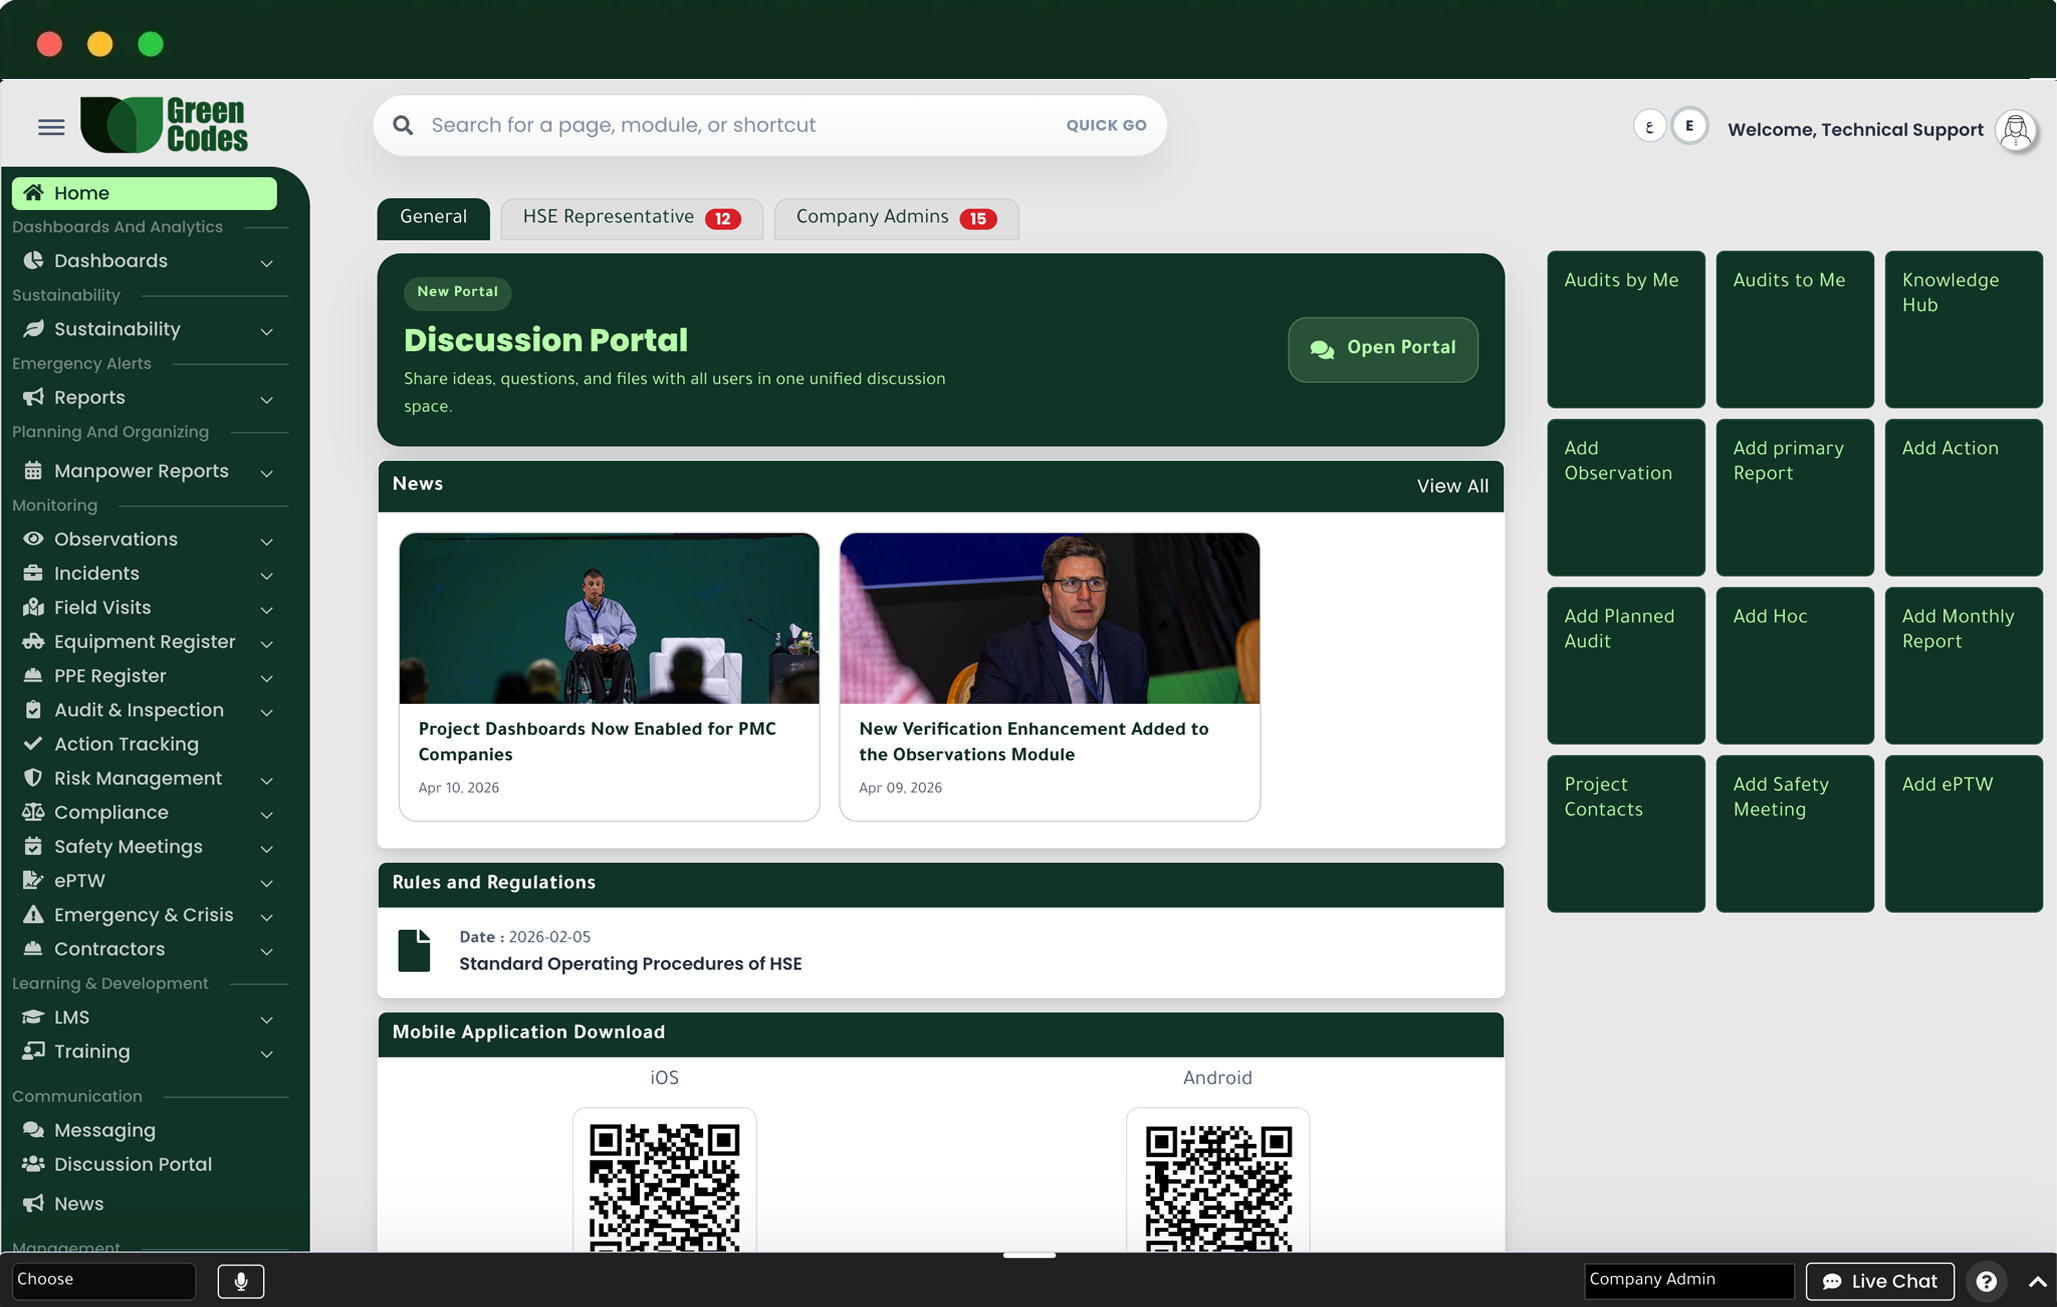Expand the Safety Meetings submenu chevron

pyautogui.click(x=267, y=848)
